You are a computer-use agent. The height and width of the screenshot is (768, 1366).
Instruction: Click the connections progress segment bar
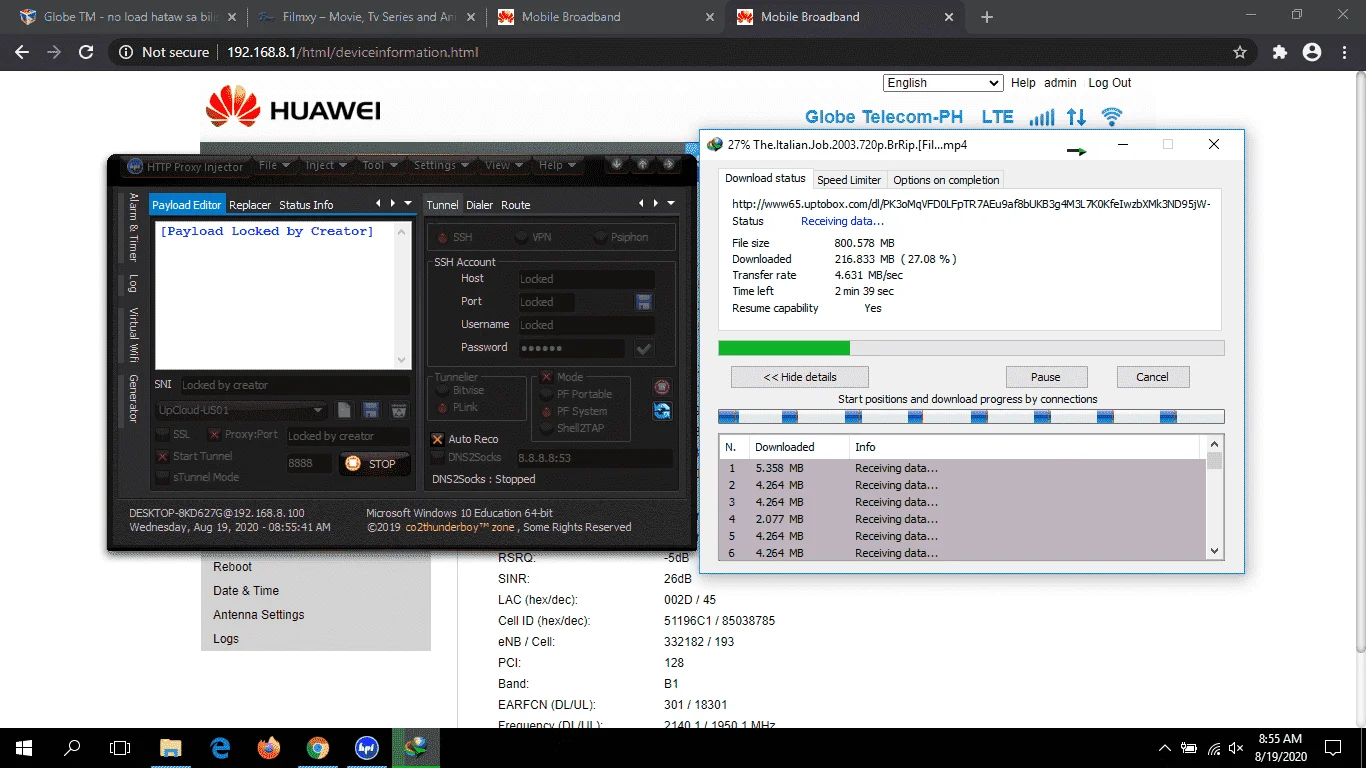coord(971,416)
